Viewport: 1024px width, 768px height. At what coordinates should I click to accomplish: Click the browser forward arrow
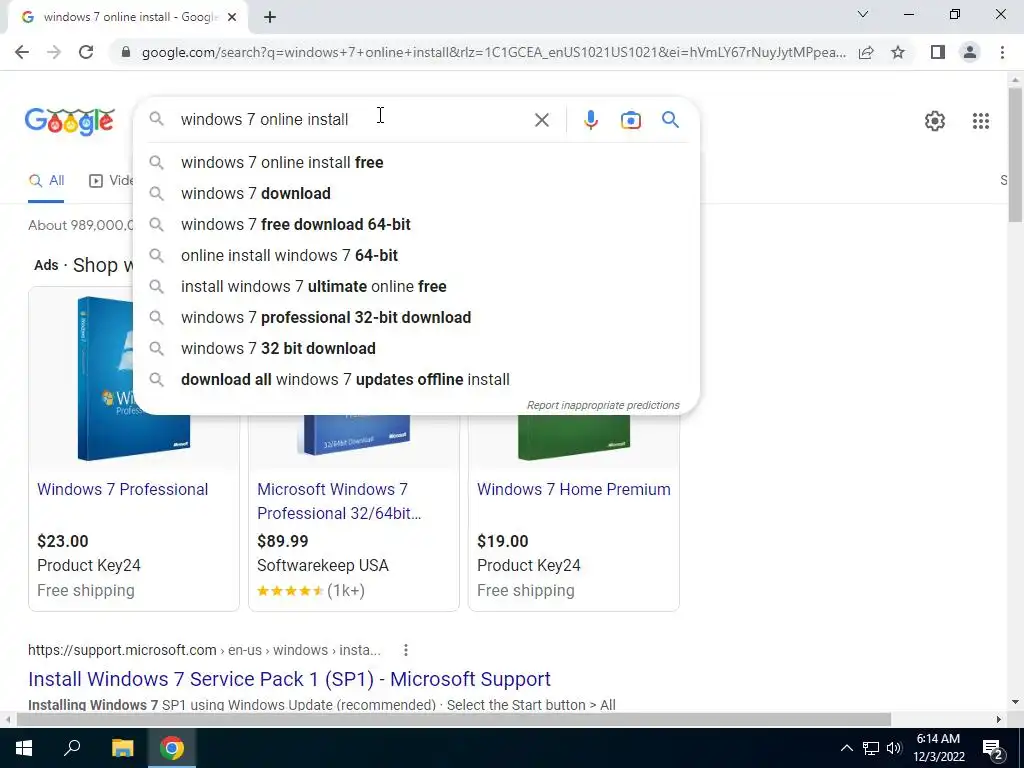click(x=54, y=52)
